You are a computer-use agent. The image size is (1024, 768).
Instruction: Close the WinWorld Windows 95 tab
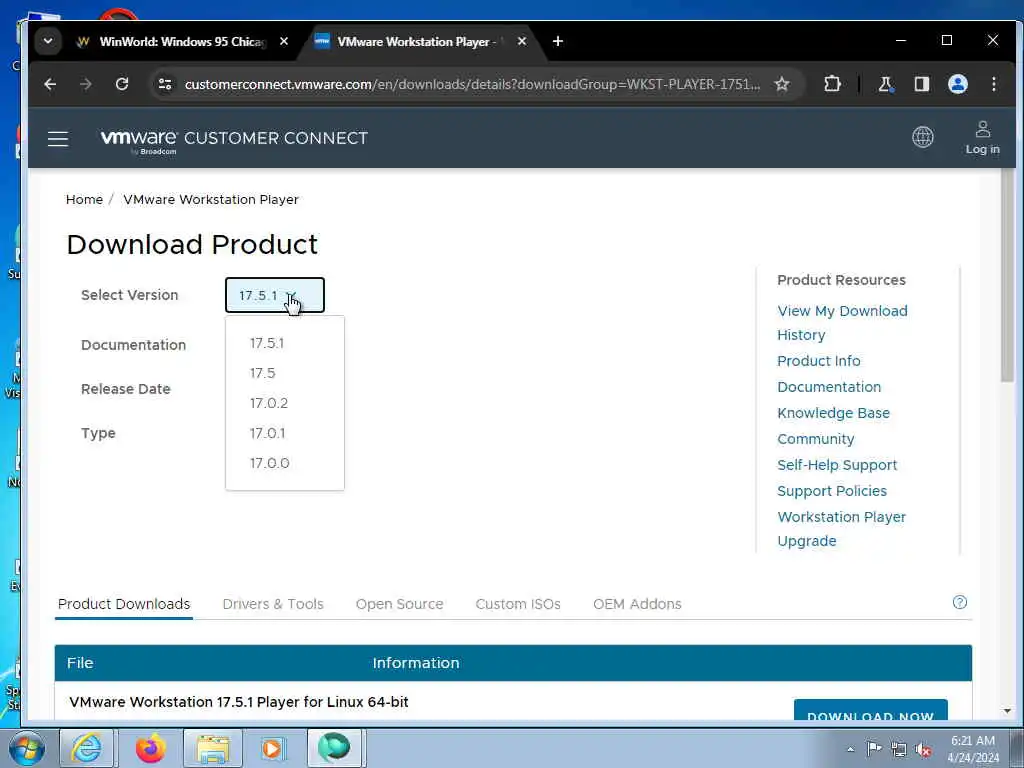click(284, 41)
